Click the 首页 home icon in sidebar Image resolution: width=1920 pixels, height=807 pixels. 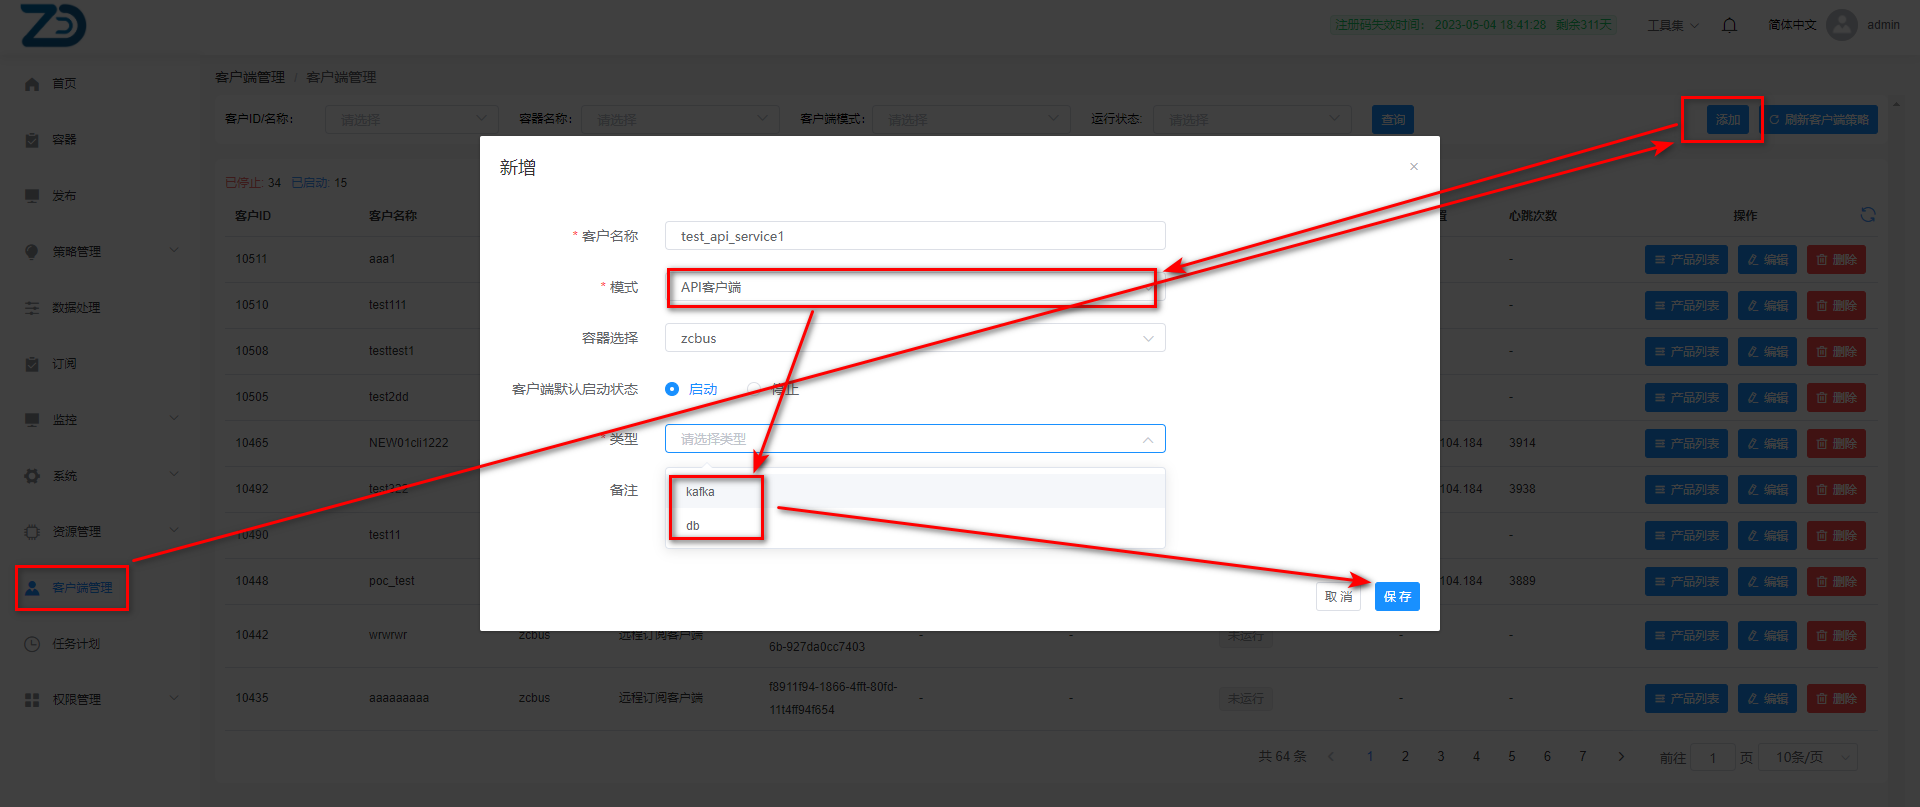[32, 84]
